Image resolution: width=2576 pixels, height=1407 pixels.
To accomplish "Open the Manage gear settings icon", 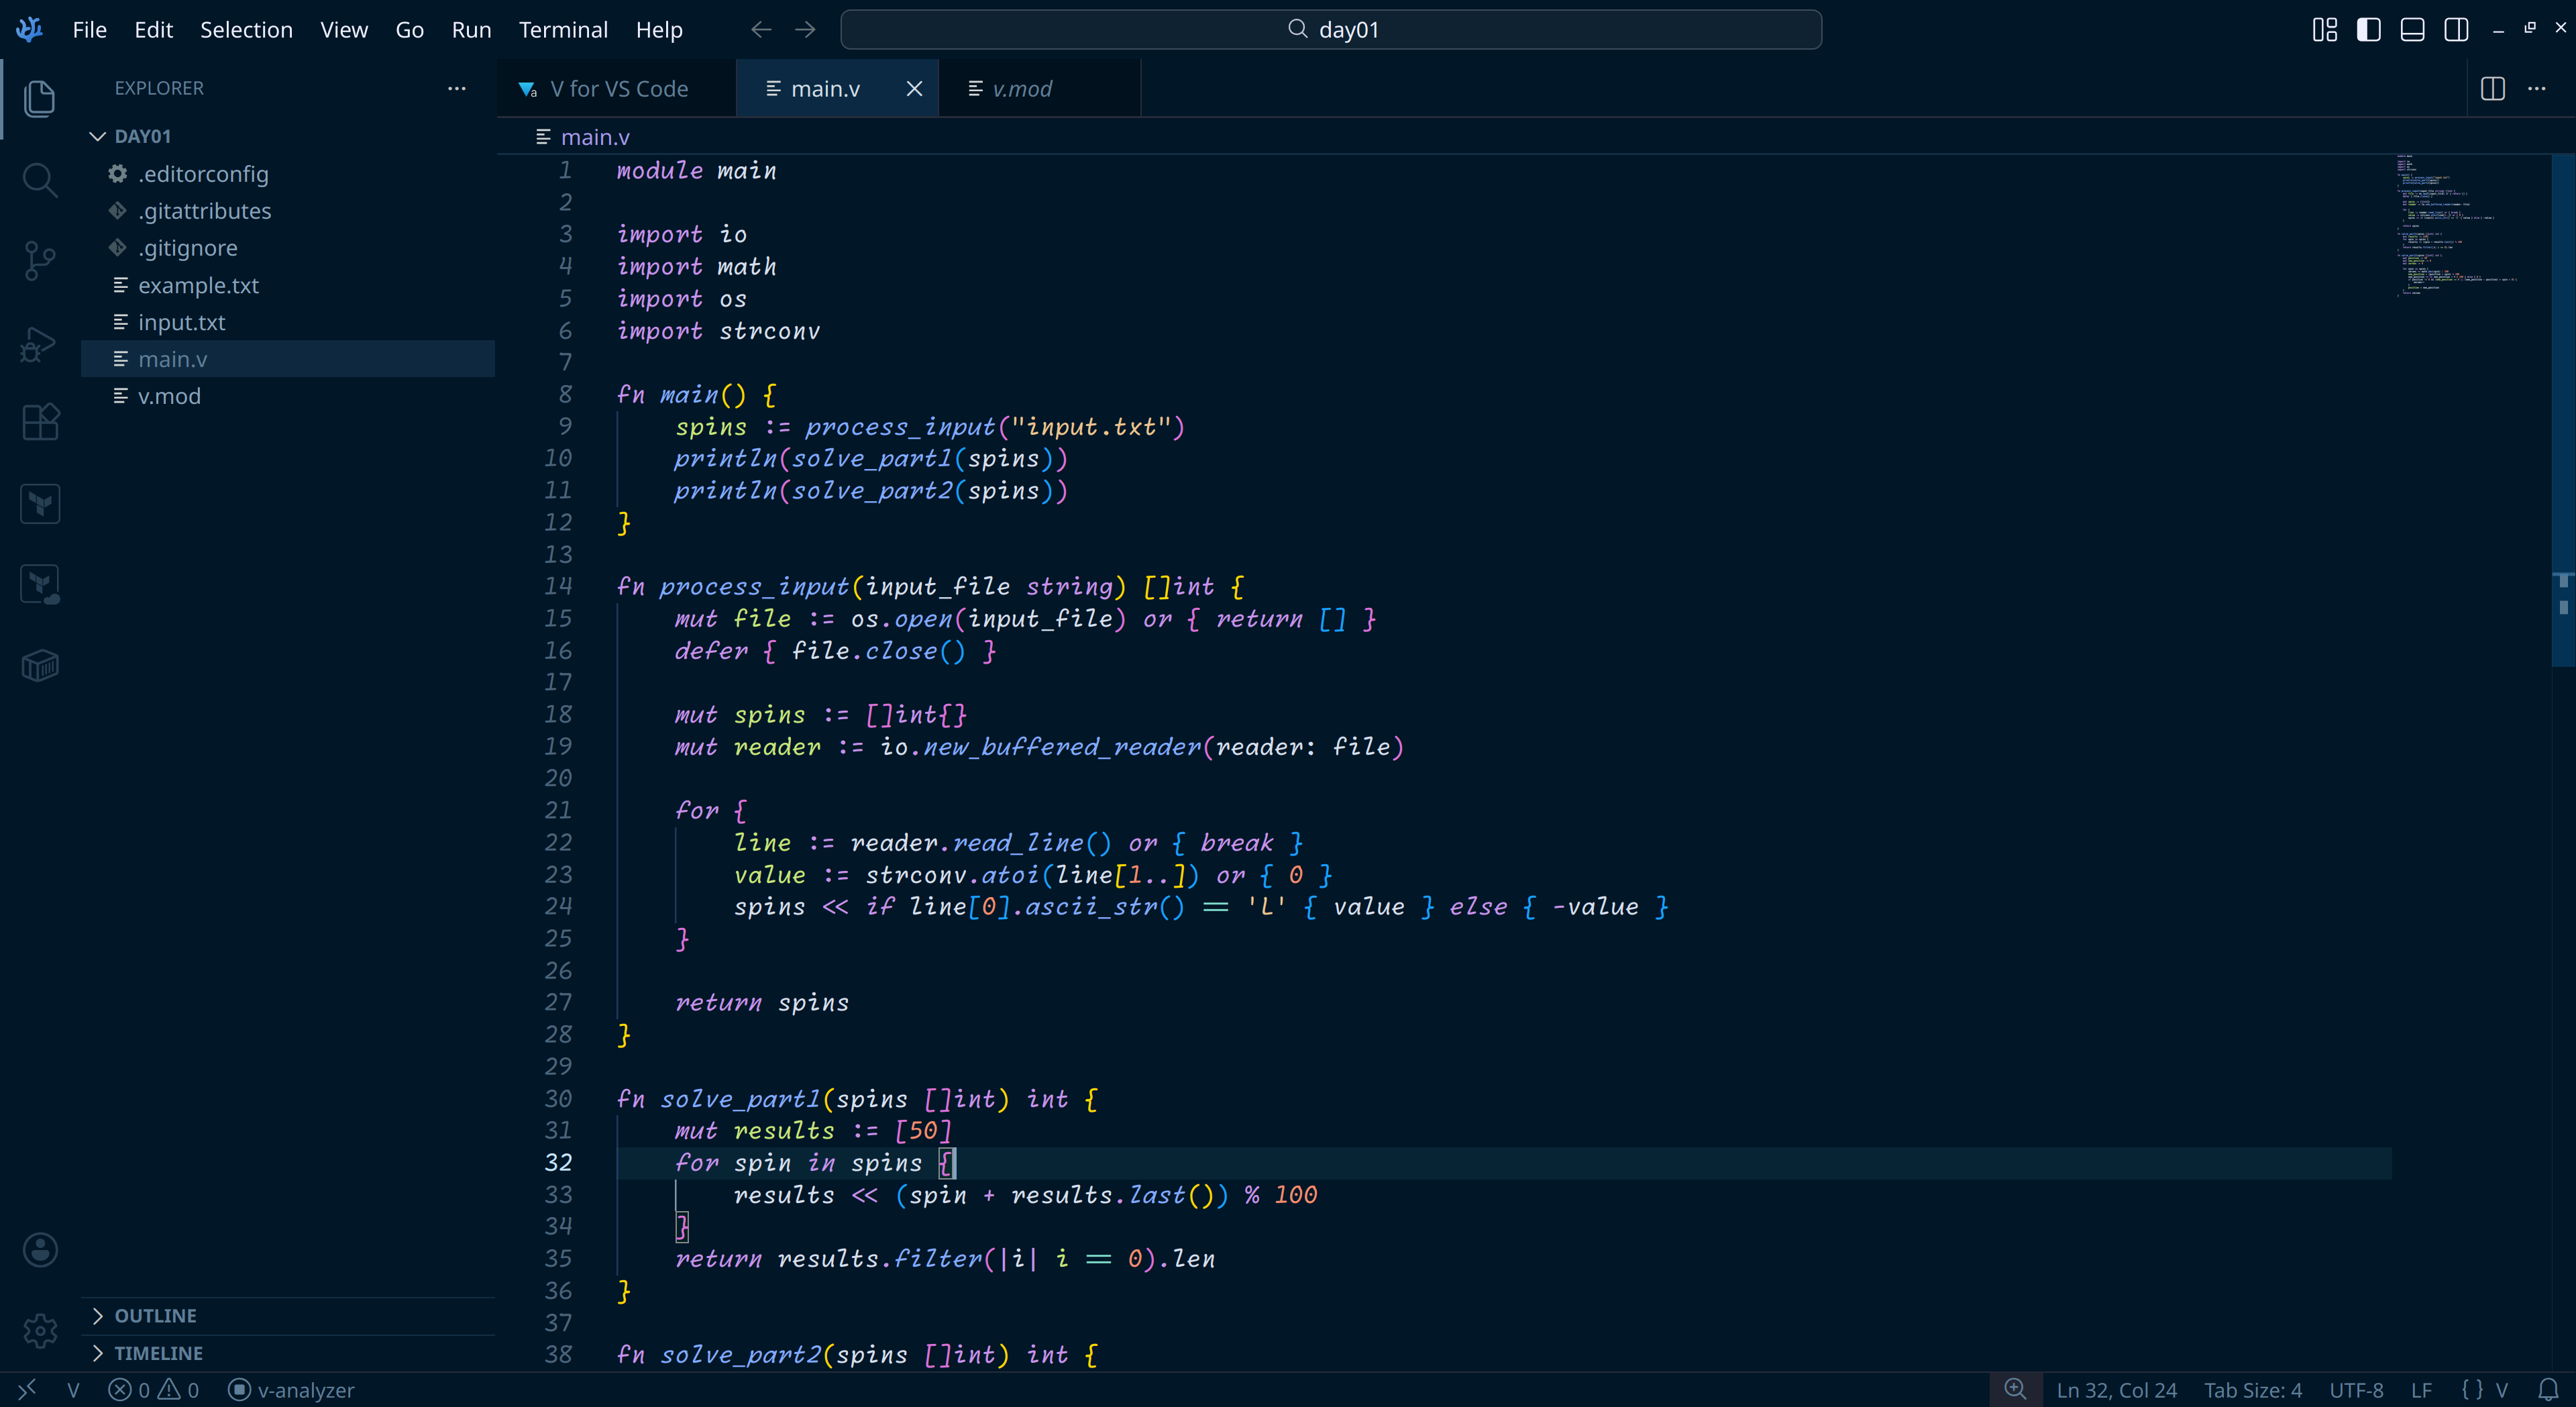I will coord(39,1330).
